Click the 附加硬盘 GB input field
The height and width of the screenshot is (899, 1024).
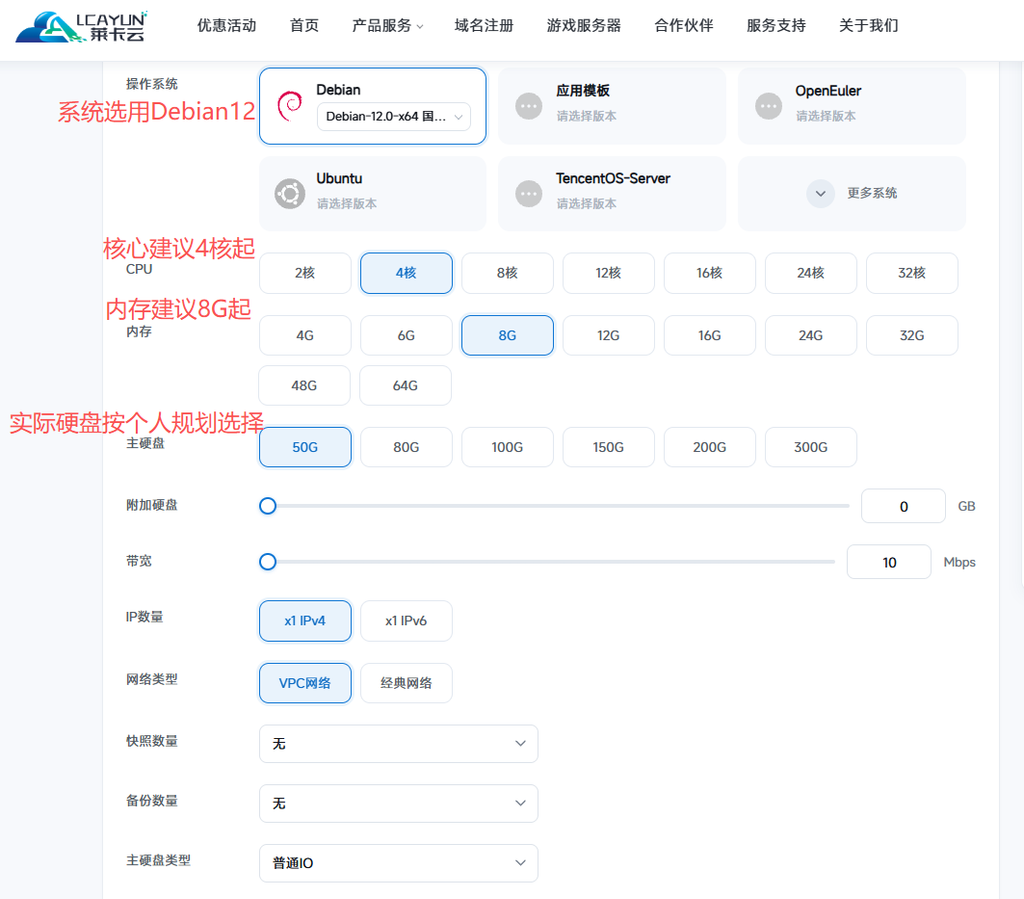pos(903,506)
